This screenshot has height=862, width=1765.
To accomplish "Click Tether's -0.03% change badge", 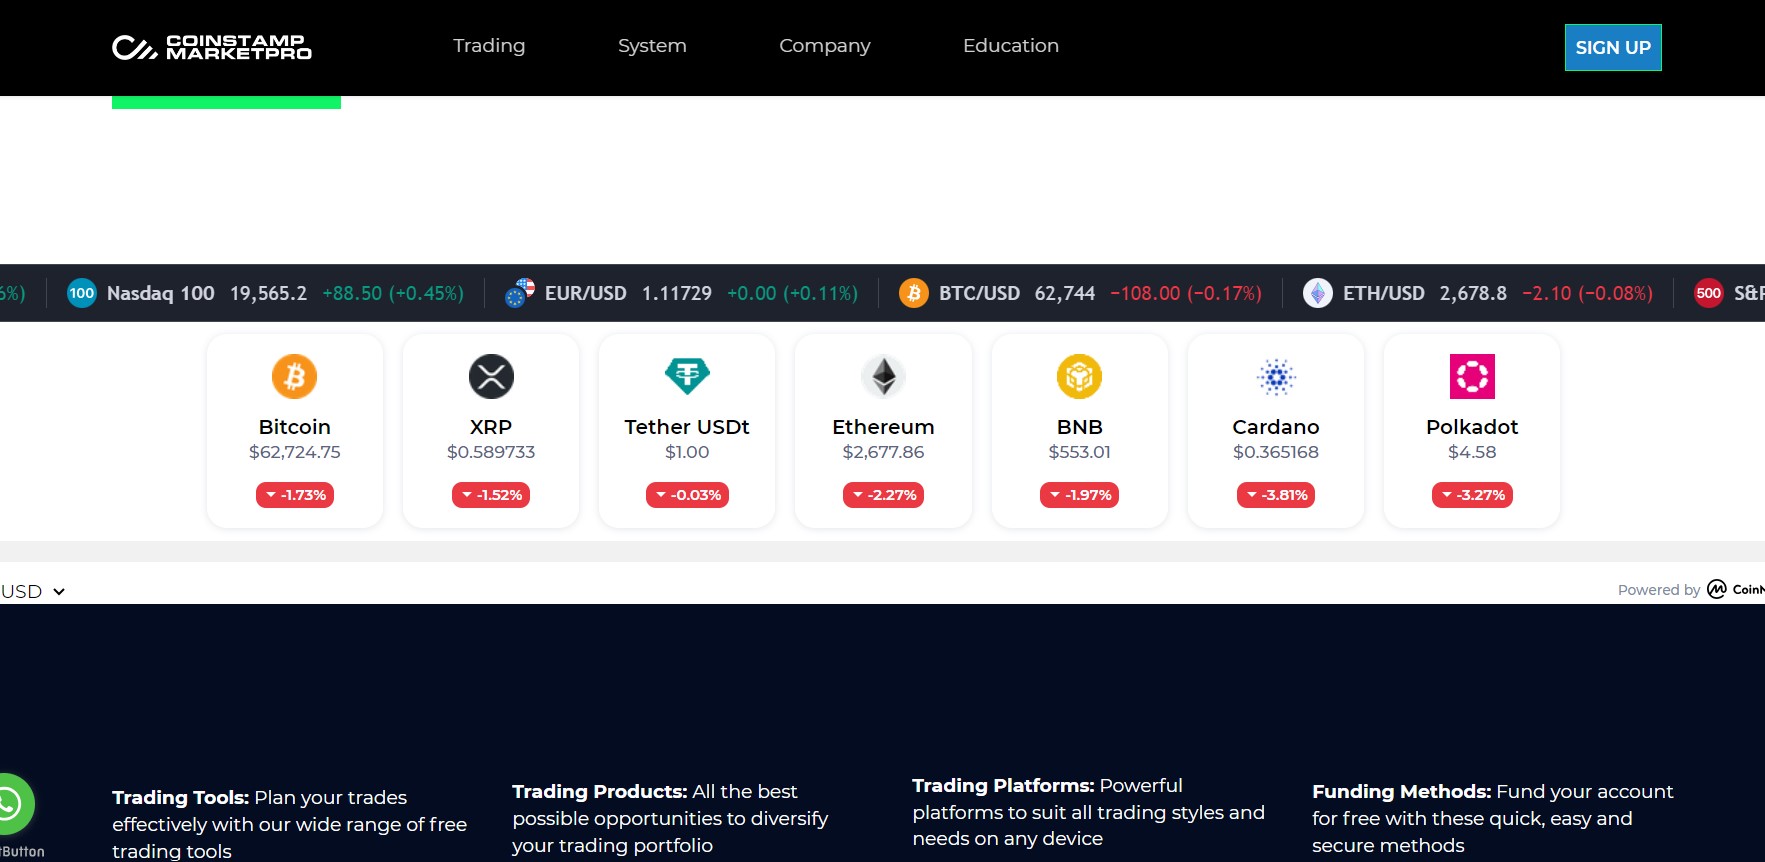I will (687, 495).
